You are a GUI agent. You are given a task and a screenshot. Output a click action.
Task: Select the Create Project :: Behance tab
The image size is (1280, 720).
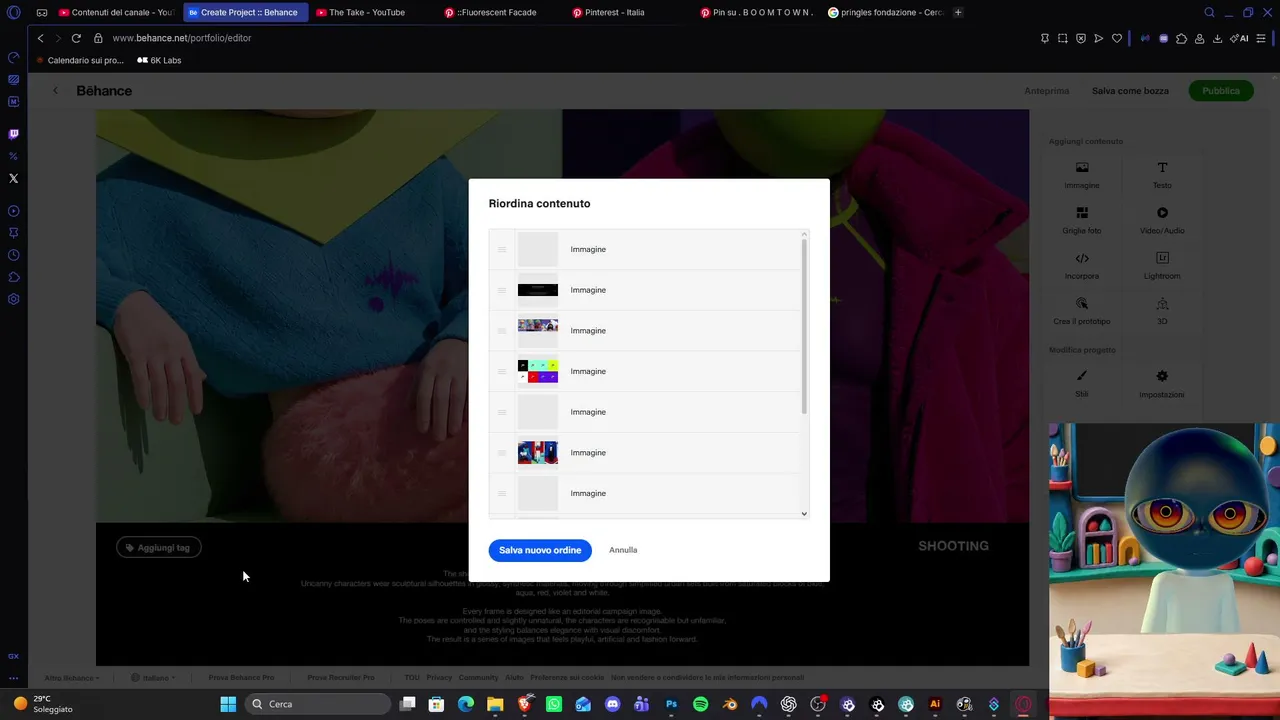click(x=244, y=13)
